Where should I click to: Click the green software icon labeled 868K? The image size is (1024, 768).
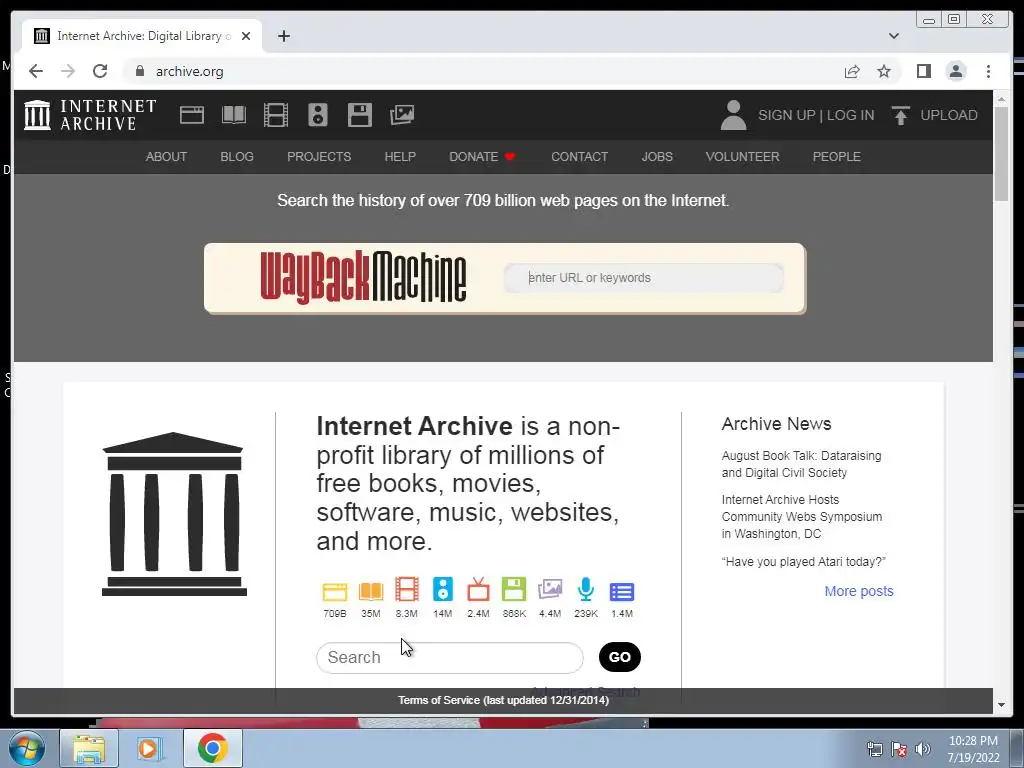[x=514, y=589]
